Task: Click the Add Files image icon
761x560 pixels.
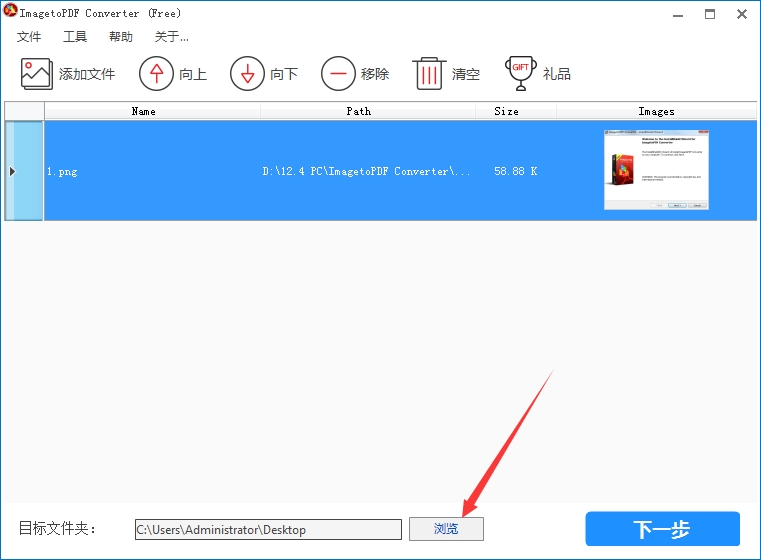Action: point(36,74)
